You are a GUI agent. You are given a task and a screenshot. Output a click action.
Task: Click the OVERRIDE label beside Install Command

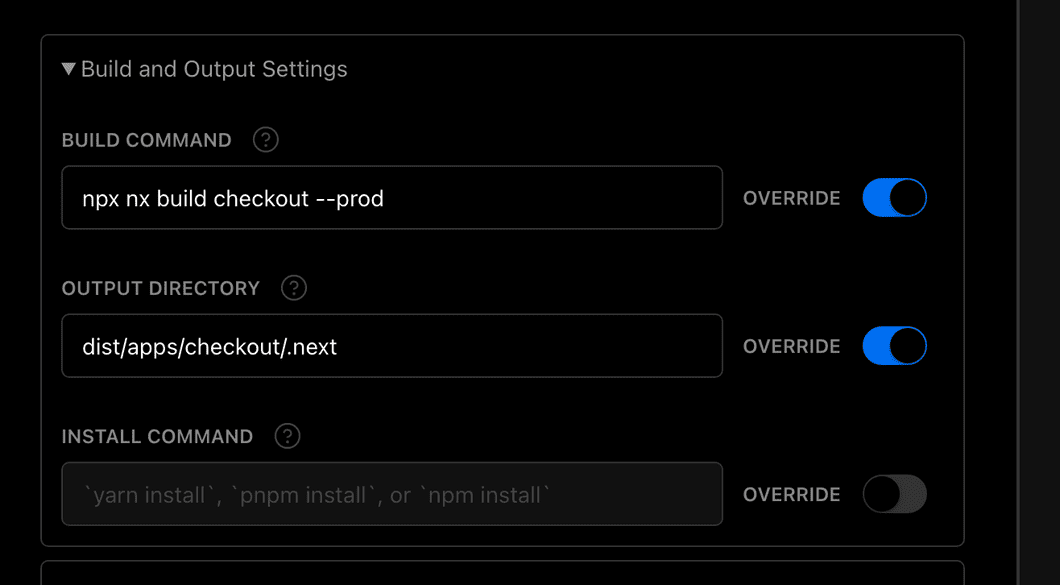[x=791, y=494]
